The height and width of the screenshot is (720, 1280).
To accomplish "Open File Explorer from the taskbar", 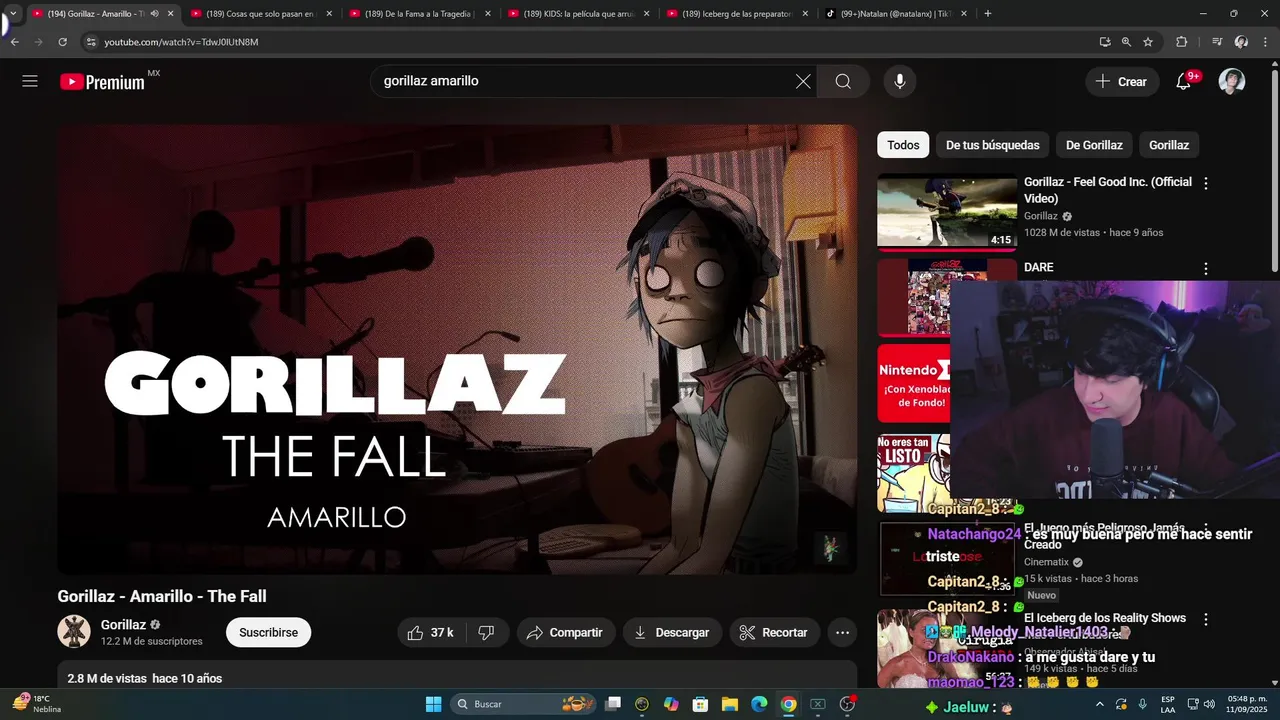I will (x=730, y=704).
